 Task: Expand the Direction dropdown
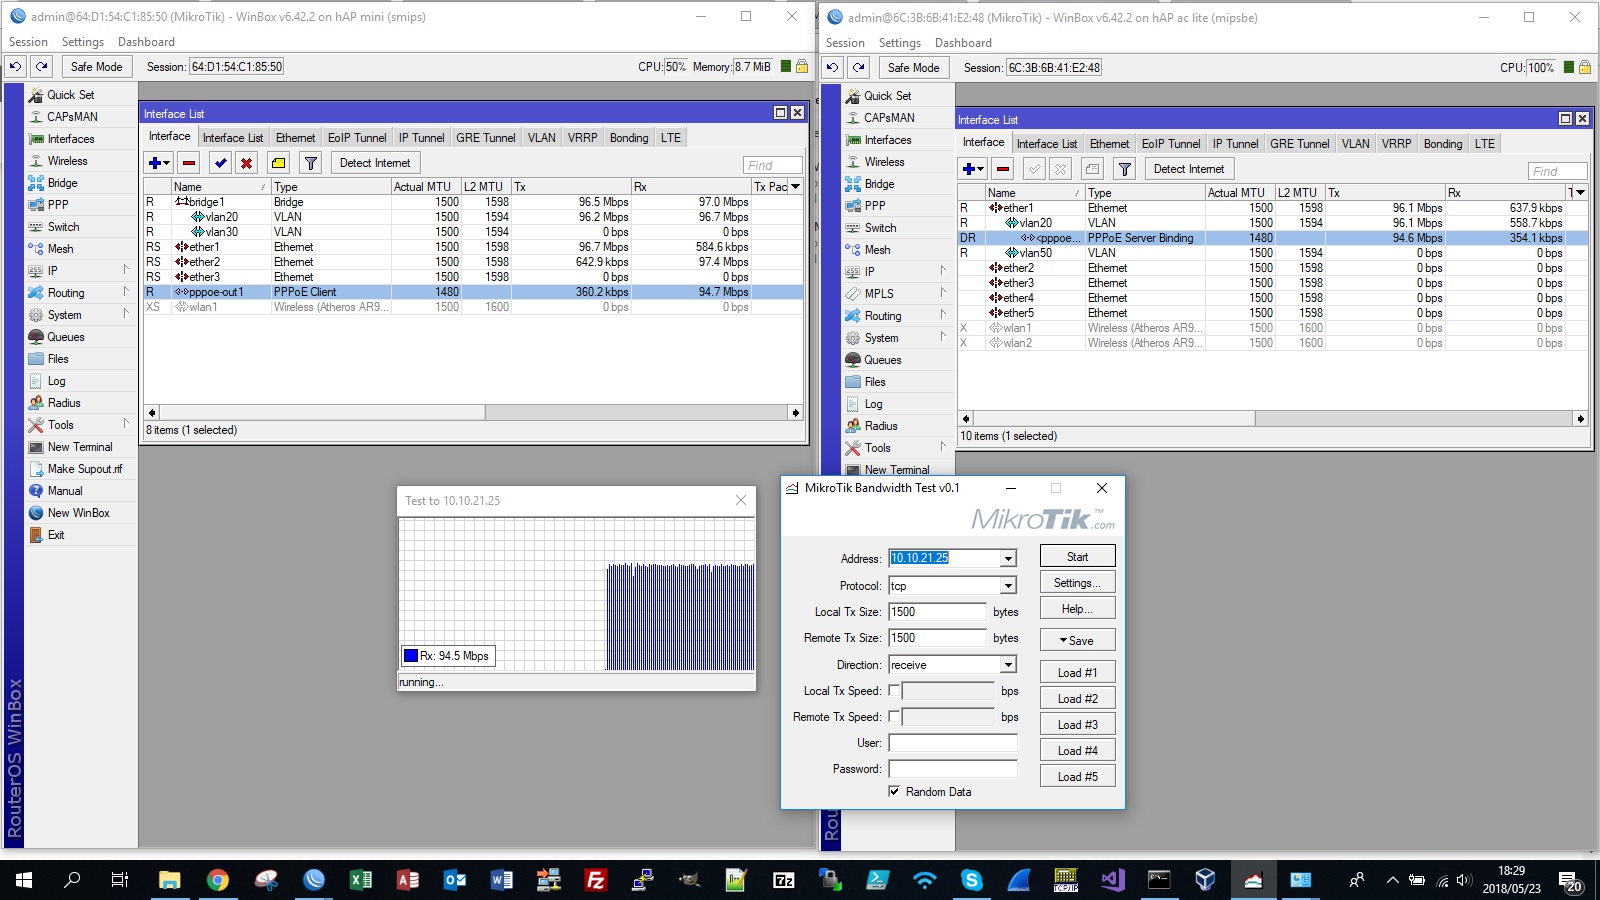1008,665
